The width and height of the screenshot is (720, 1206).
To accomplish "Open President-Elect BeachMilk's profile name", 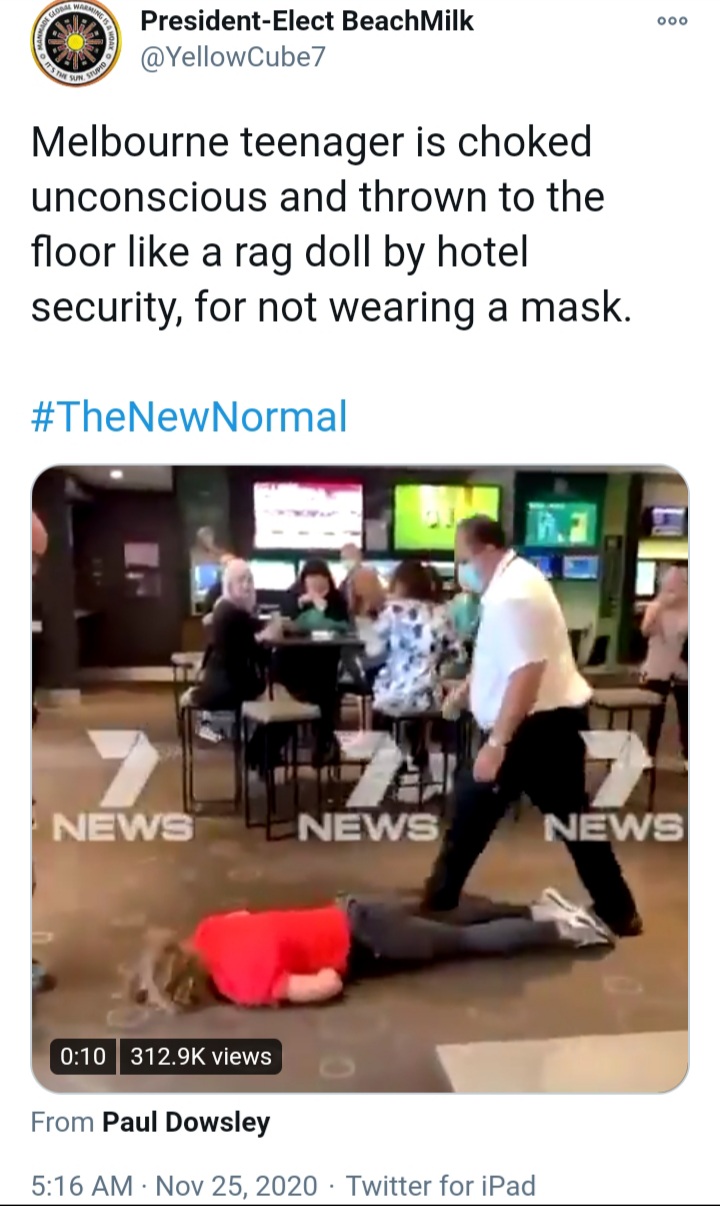I will 307,20.
